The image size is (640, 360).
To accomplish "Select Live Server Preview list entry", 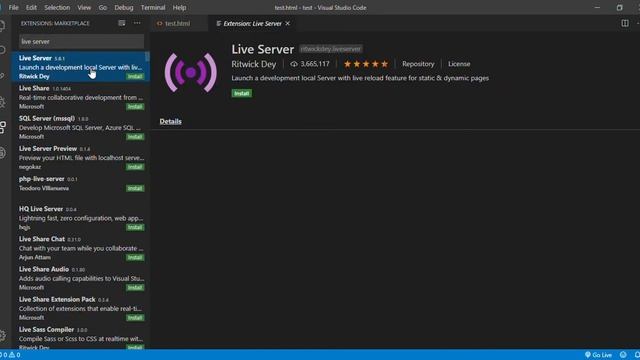I will click(x=80, y=157).
